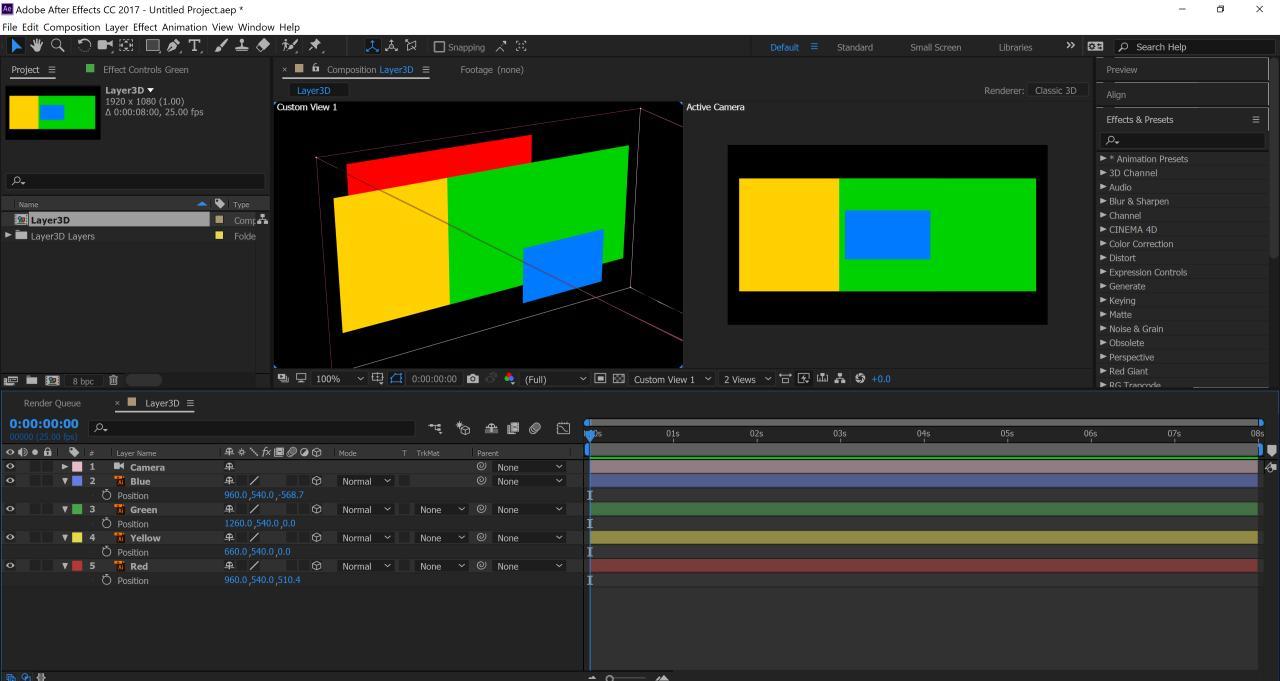Toggle 3D switch on the Green layer

(317, 509)
